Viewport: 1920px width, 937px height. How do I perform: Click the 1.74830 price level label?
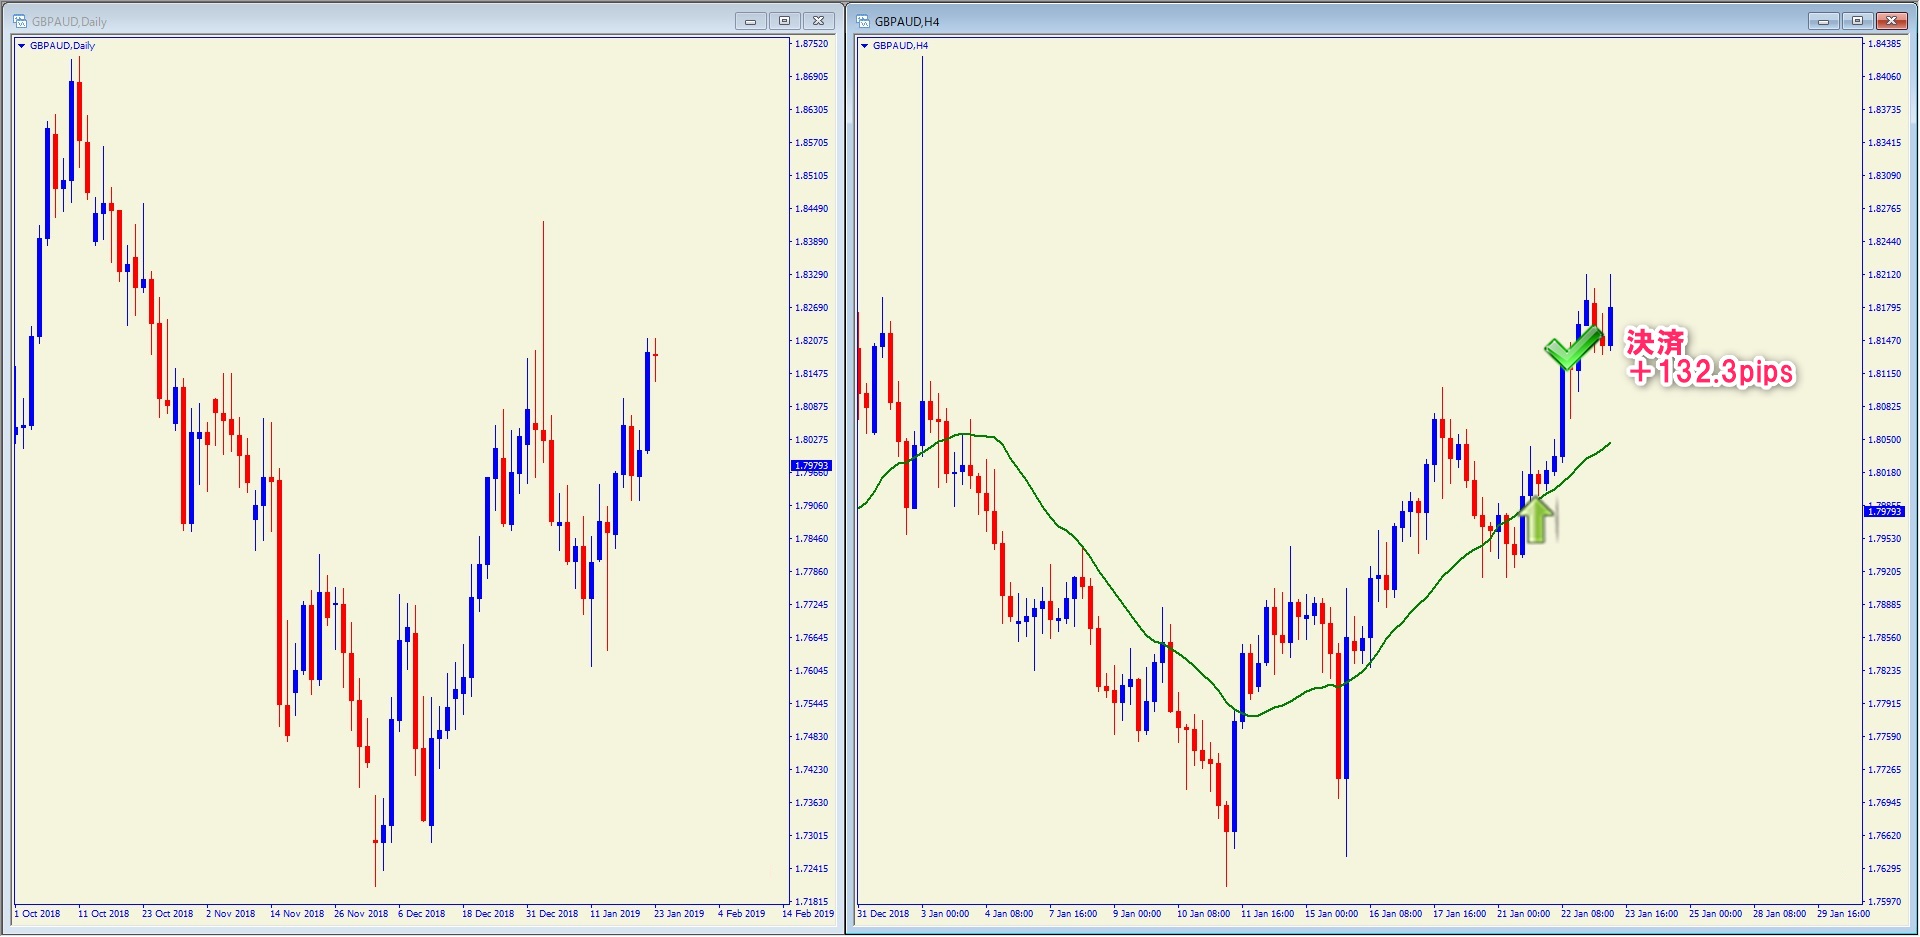812,737
